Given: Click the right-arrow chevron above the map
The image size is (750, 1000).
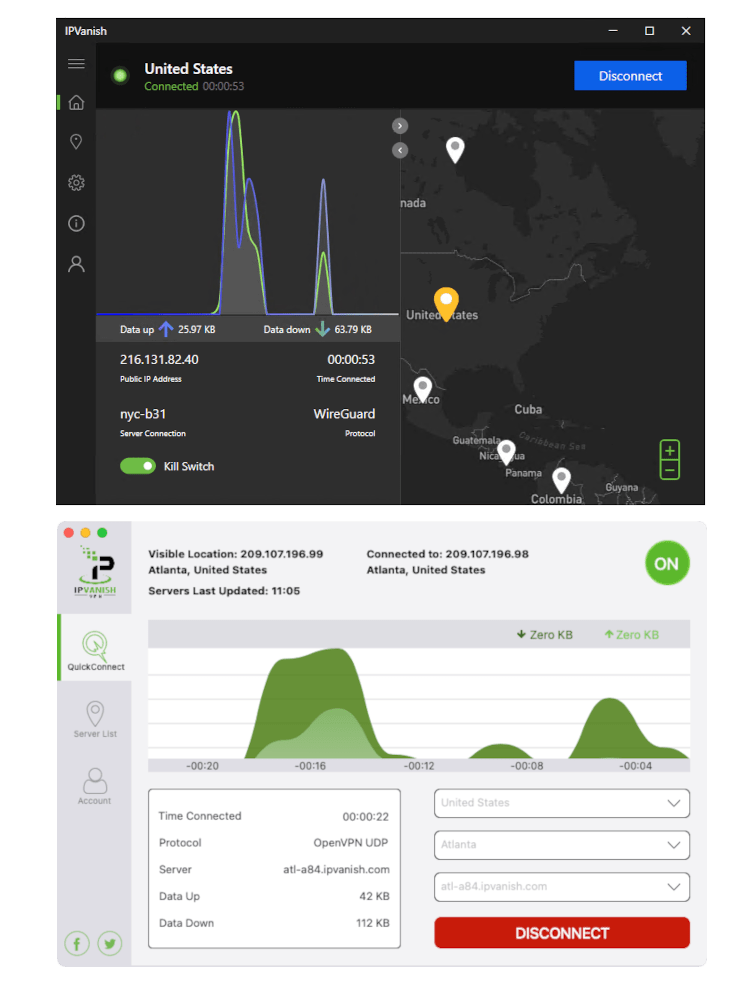Looking at the screenshot, I should click(x=400, y=126).
